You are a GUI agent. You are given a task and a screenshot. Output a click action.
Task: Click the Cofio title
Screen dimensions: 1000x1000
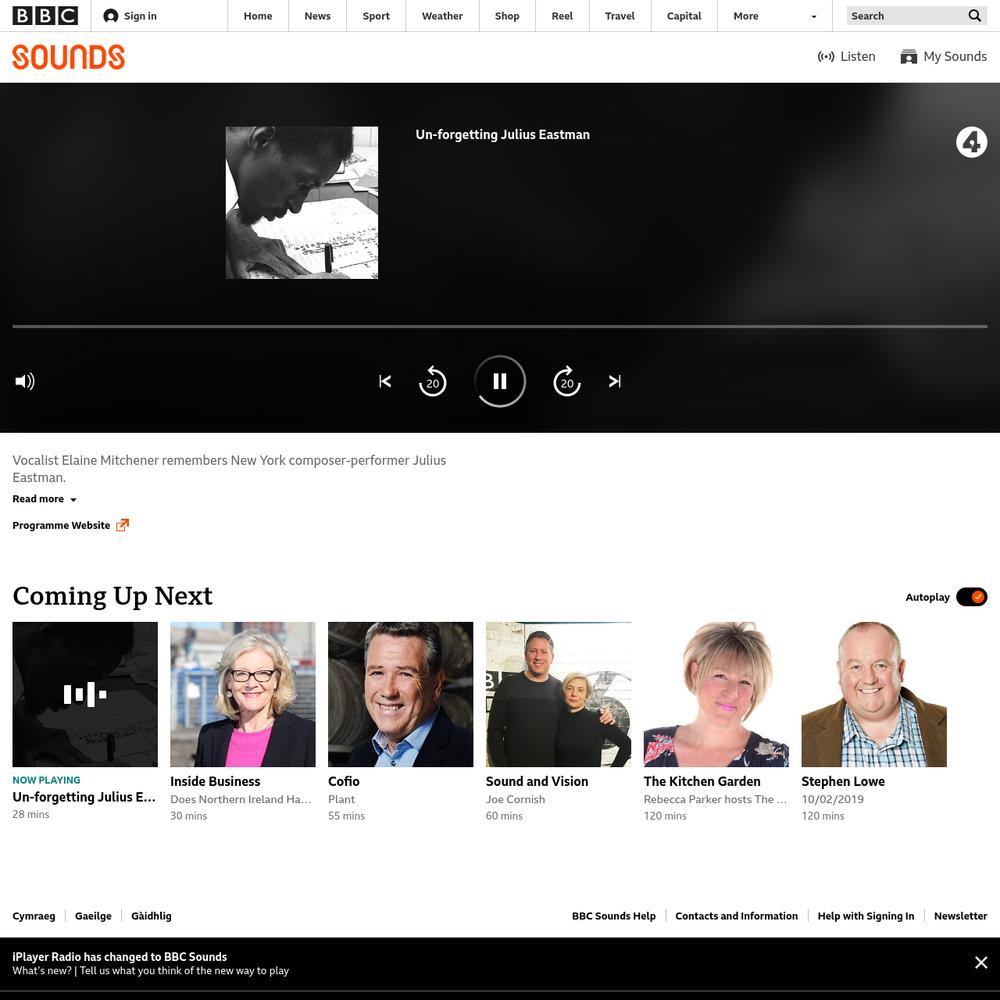tap(344, 781)
